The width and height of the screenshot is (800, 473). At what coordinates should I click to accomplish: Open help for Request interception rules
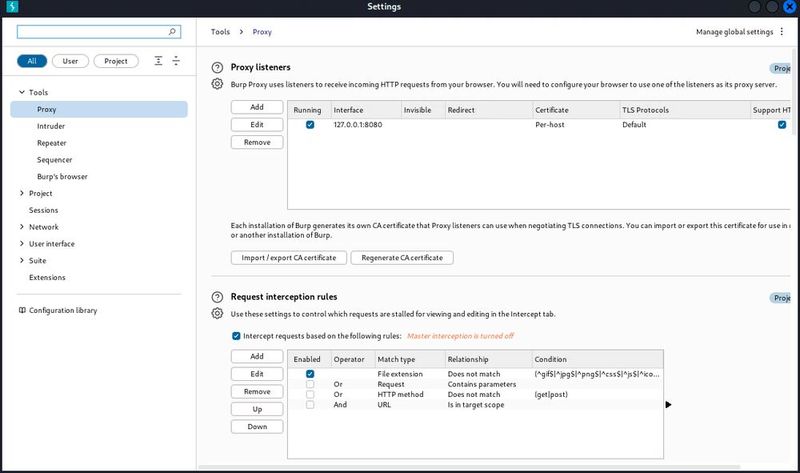point(217,297)
